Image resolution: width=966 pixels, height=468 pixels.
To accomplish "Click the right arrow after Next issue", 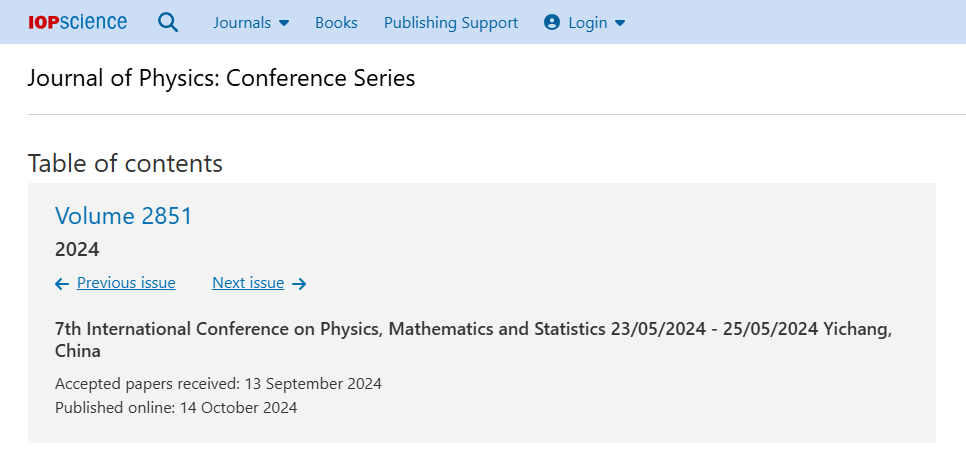I will [299, 284].
